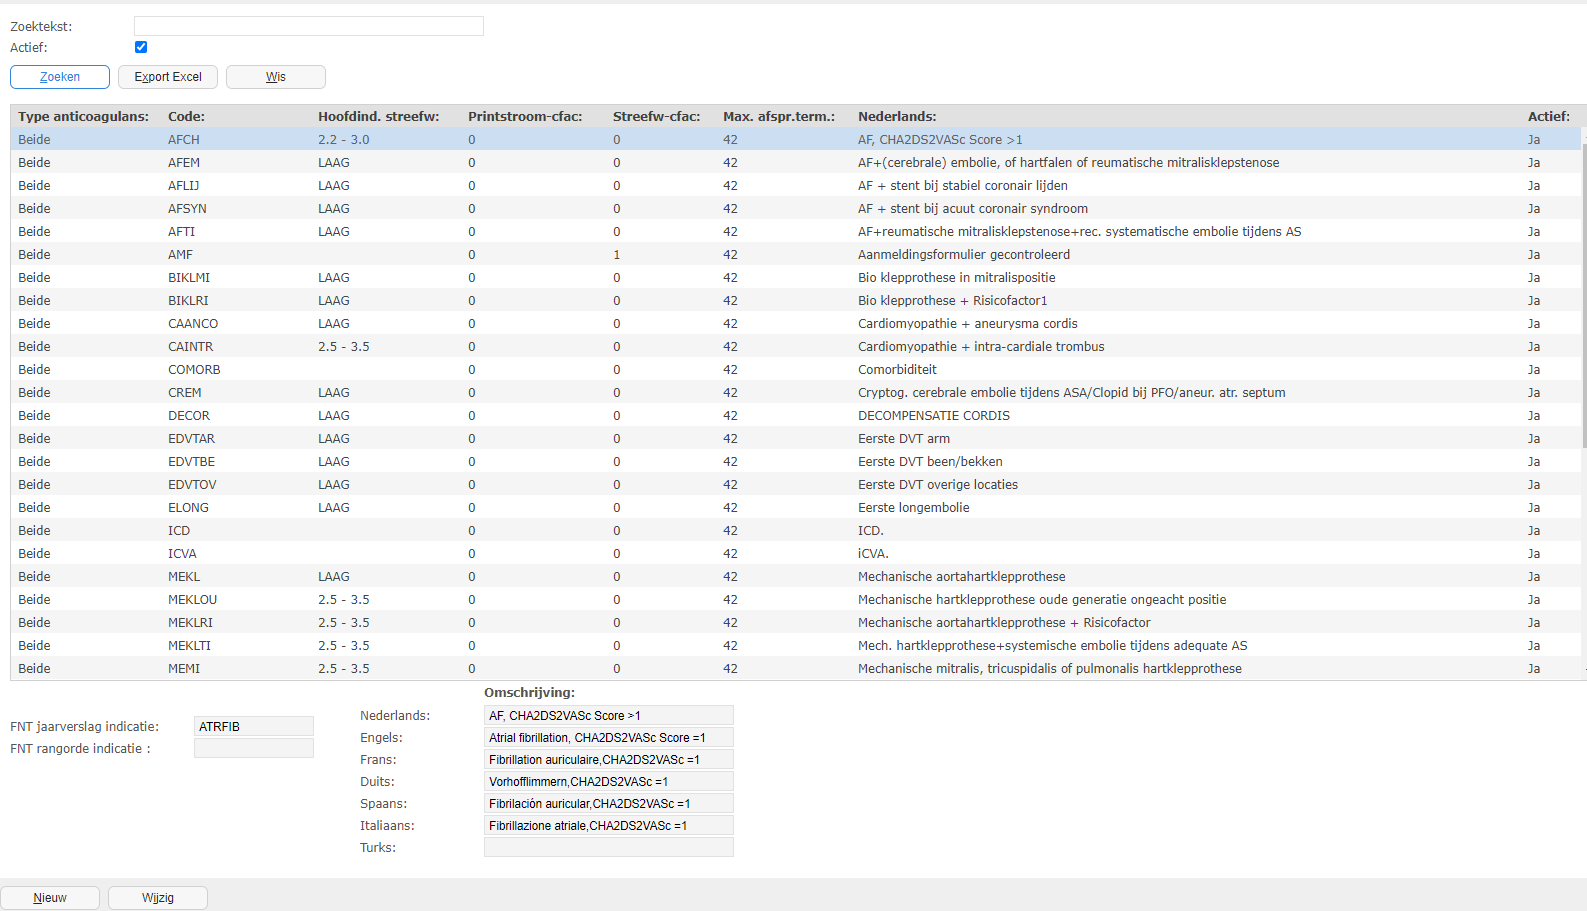Click the Italiaans omschrijving field
The image size is (1587, 911).
609,826
